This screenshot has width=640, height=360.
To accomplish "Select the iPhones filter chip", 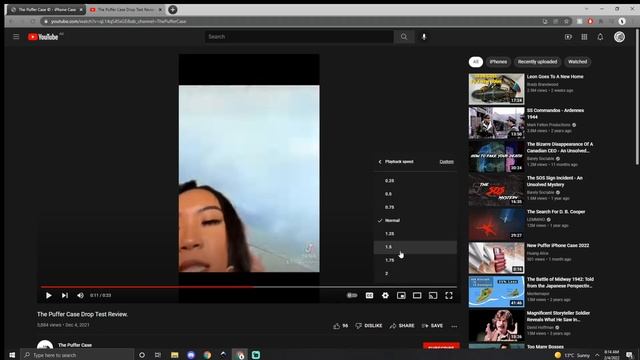I will click(498, 62).
